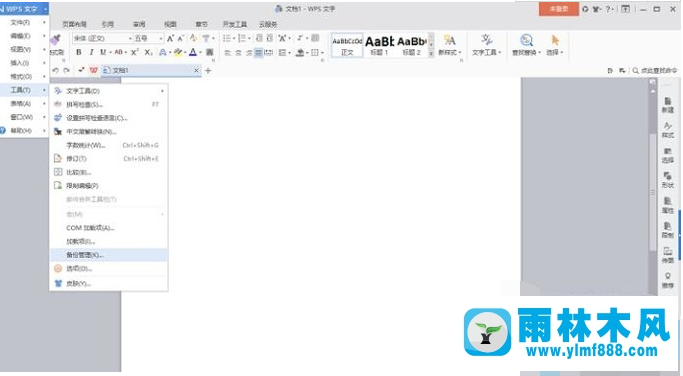The height and width of the screenshot is (376, 683).
Task: Click the command search box
Action: click(655, 71)
